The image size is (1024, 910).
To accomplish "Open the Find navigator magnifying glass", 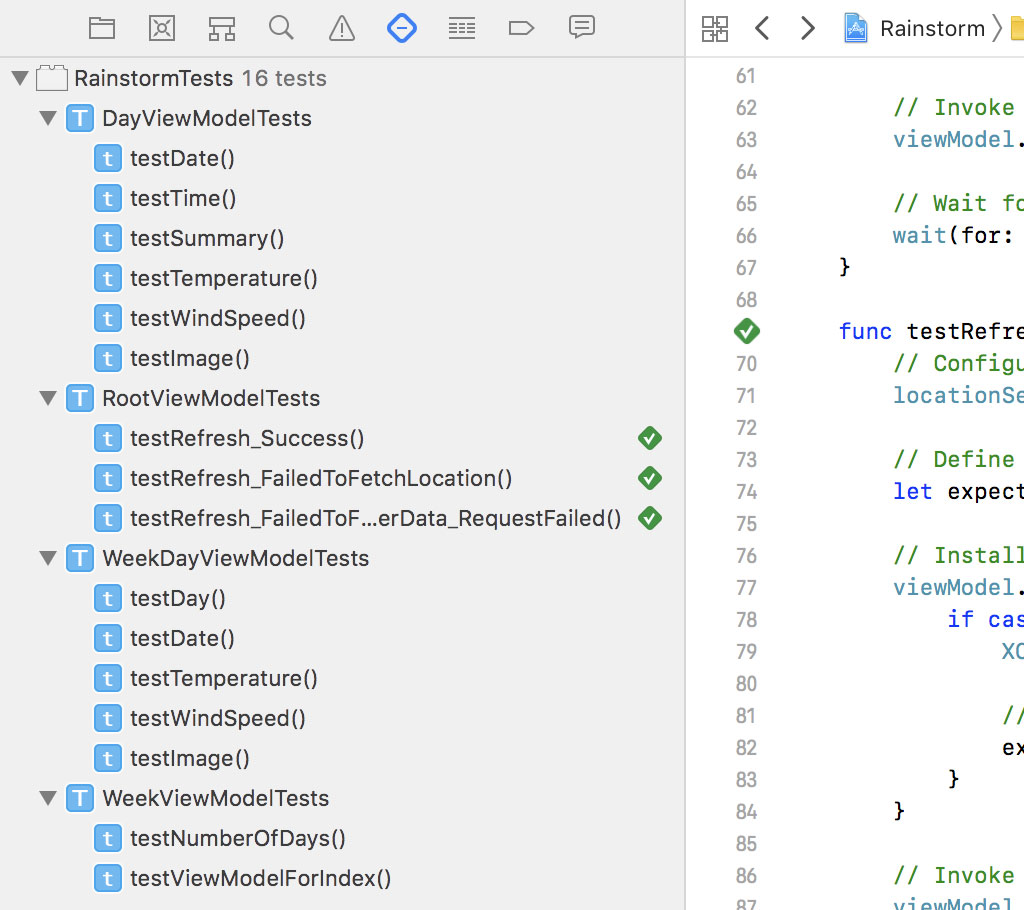I will 281,28.
